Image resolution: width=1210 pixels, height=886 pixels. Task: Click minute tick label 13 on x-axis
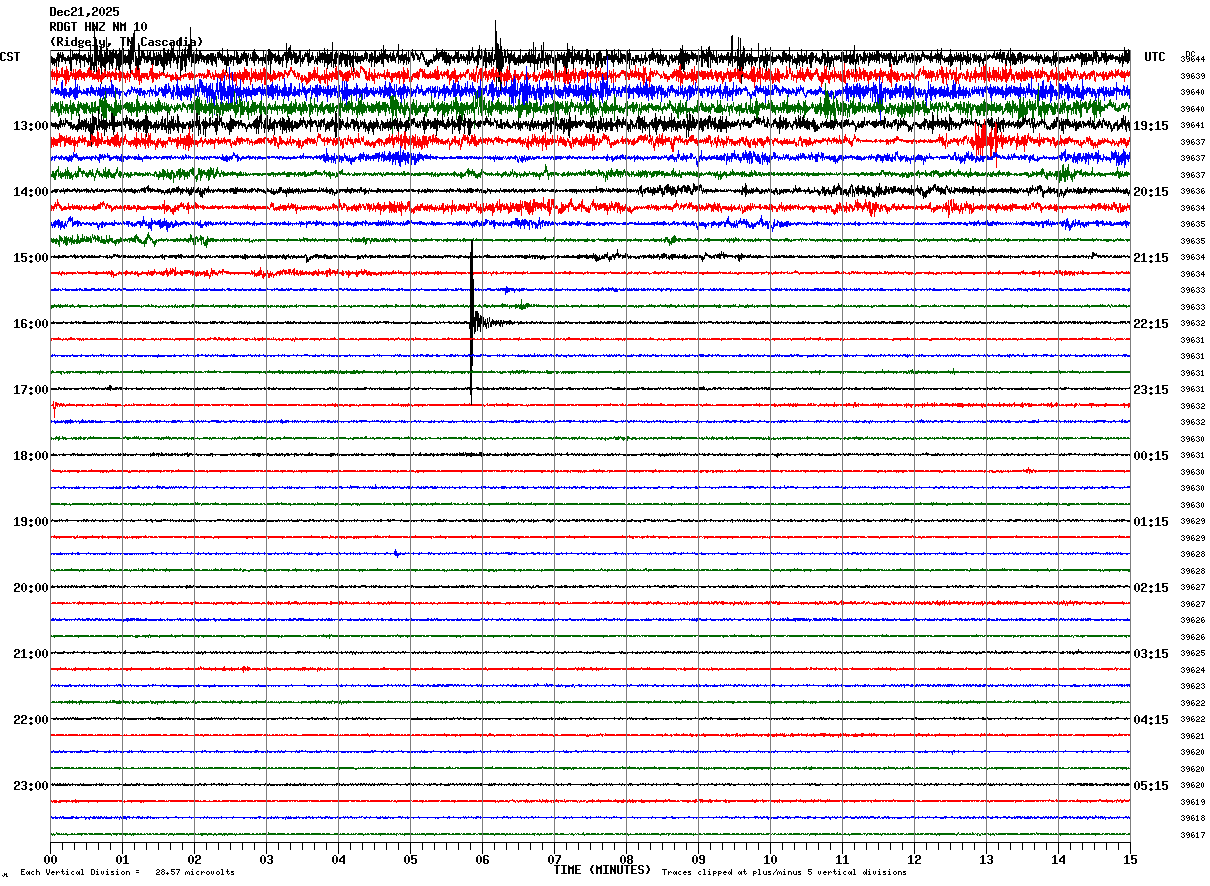(986, 859)
